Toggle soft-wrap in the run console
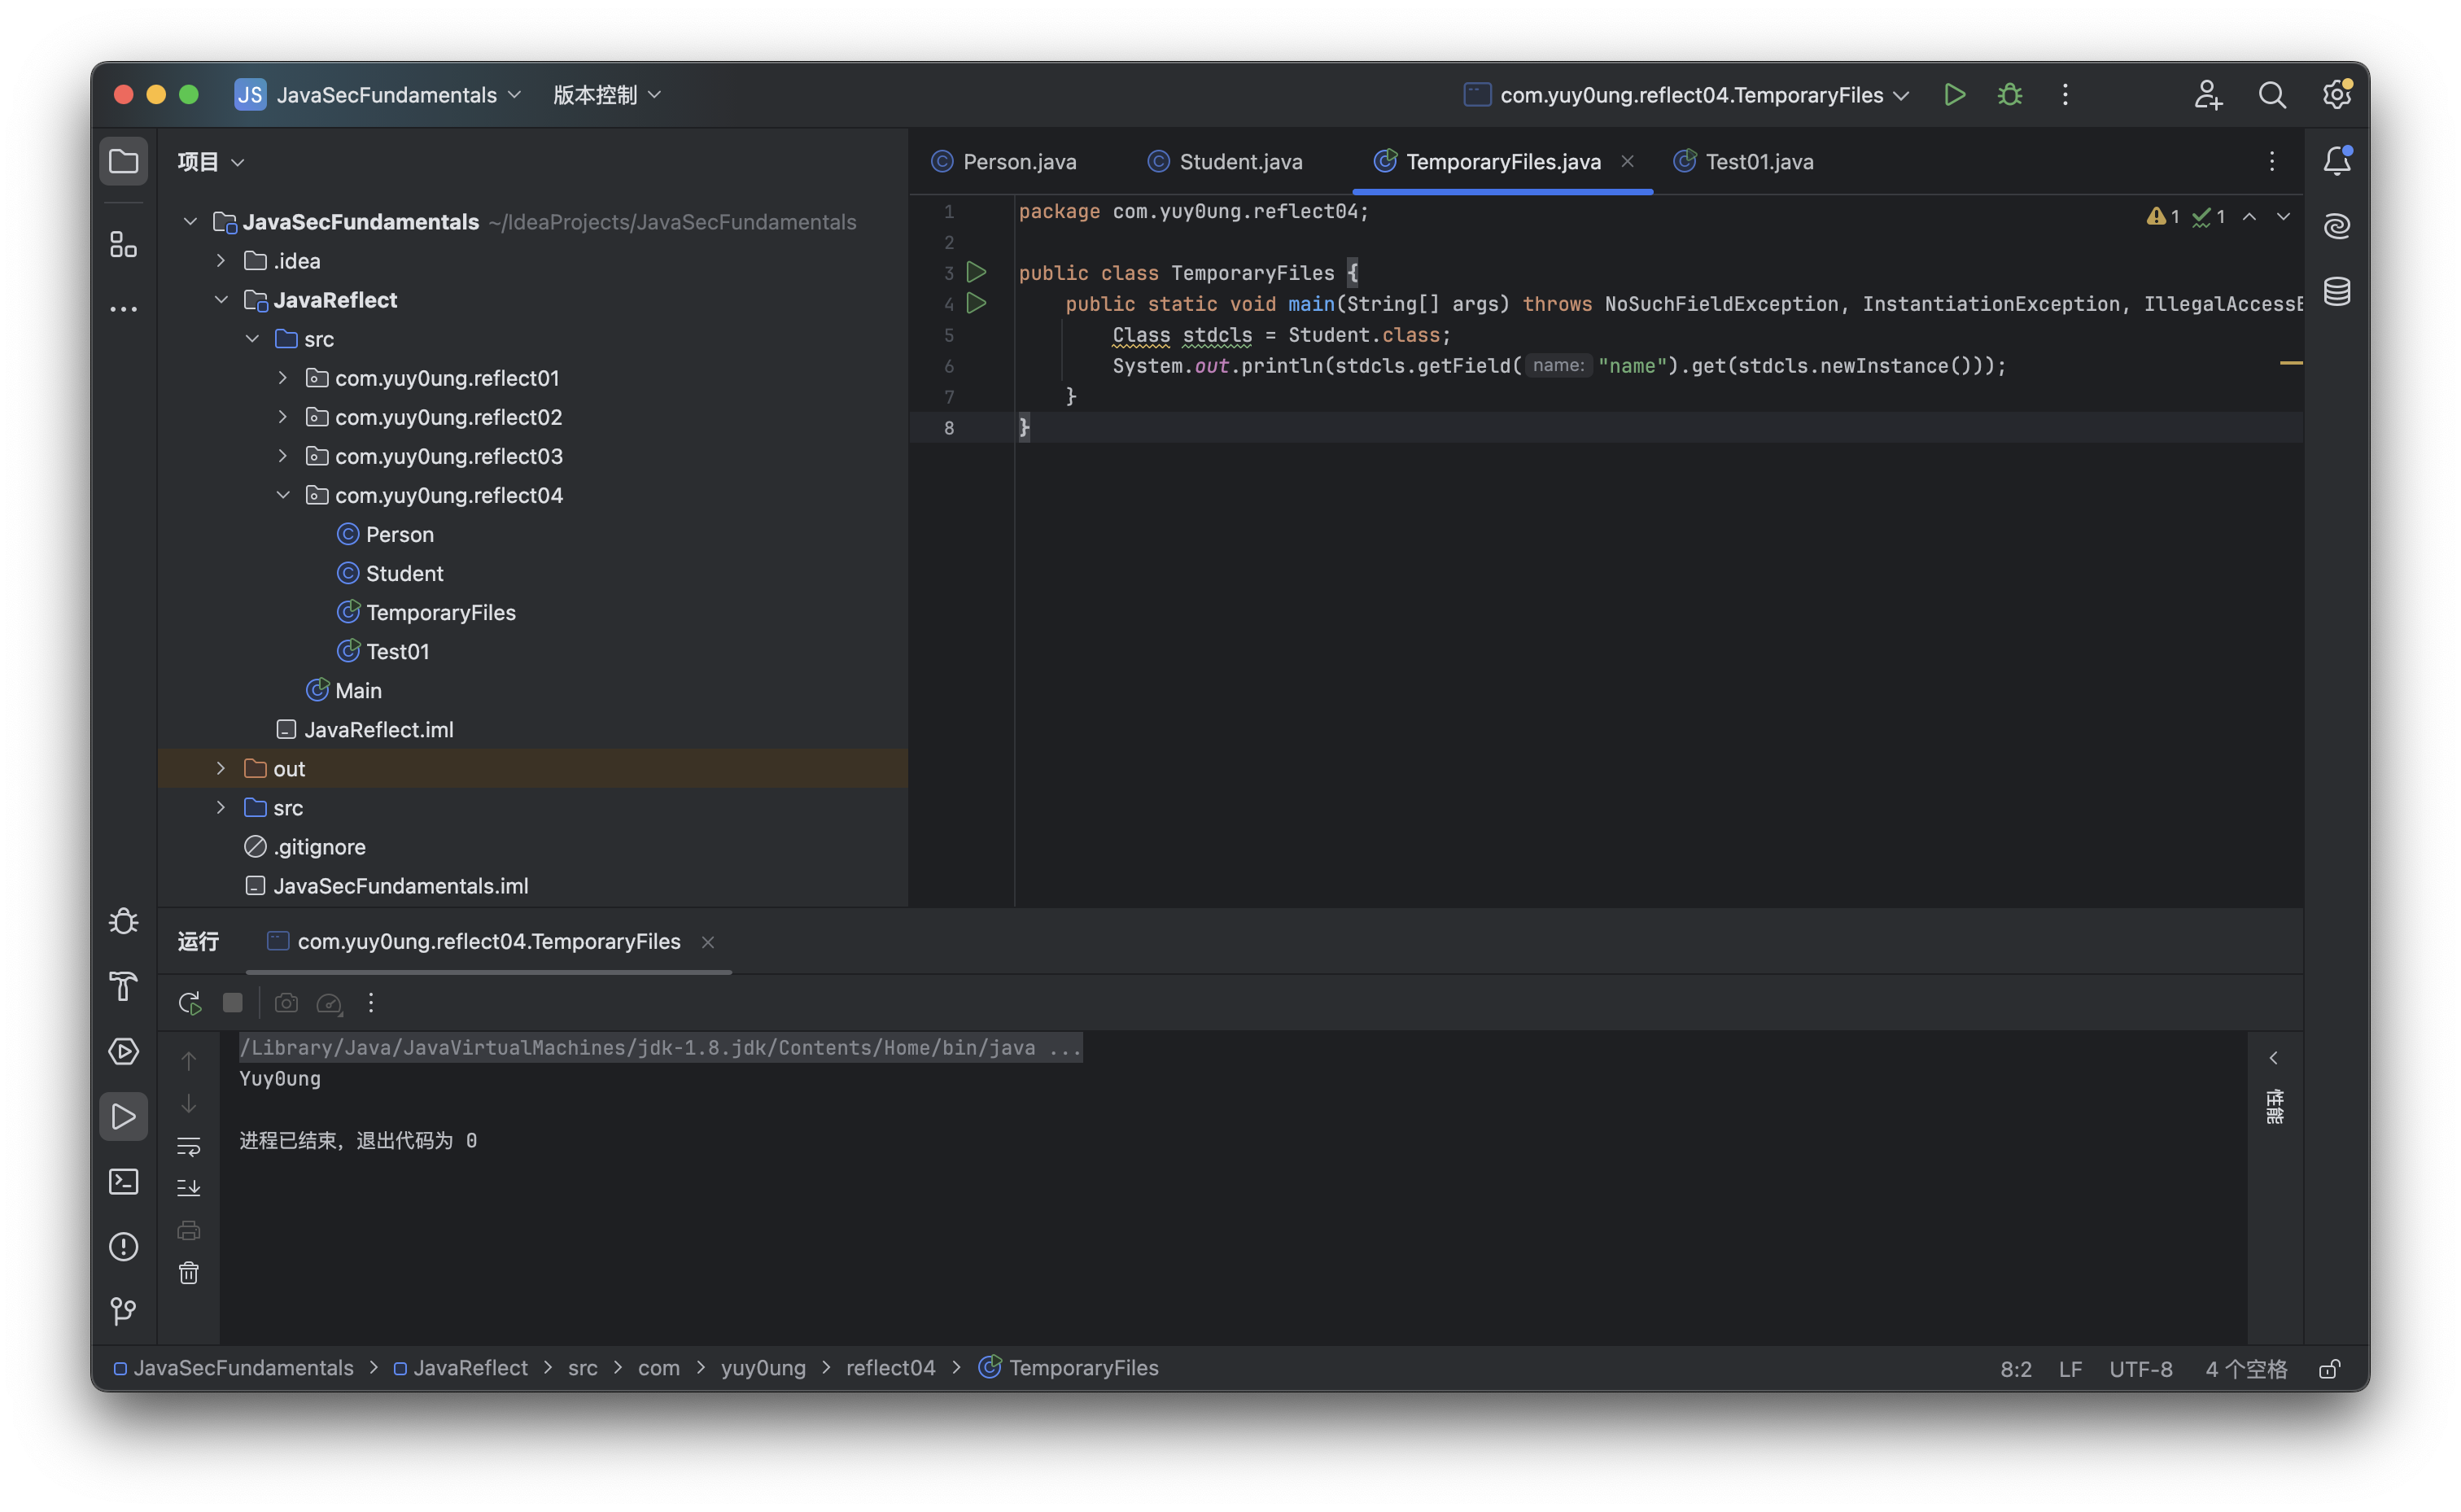 click(x=189, y=1146)
